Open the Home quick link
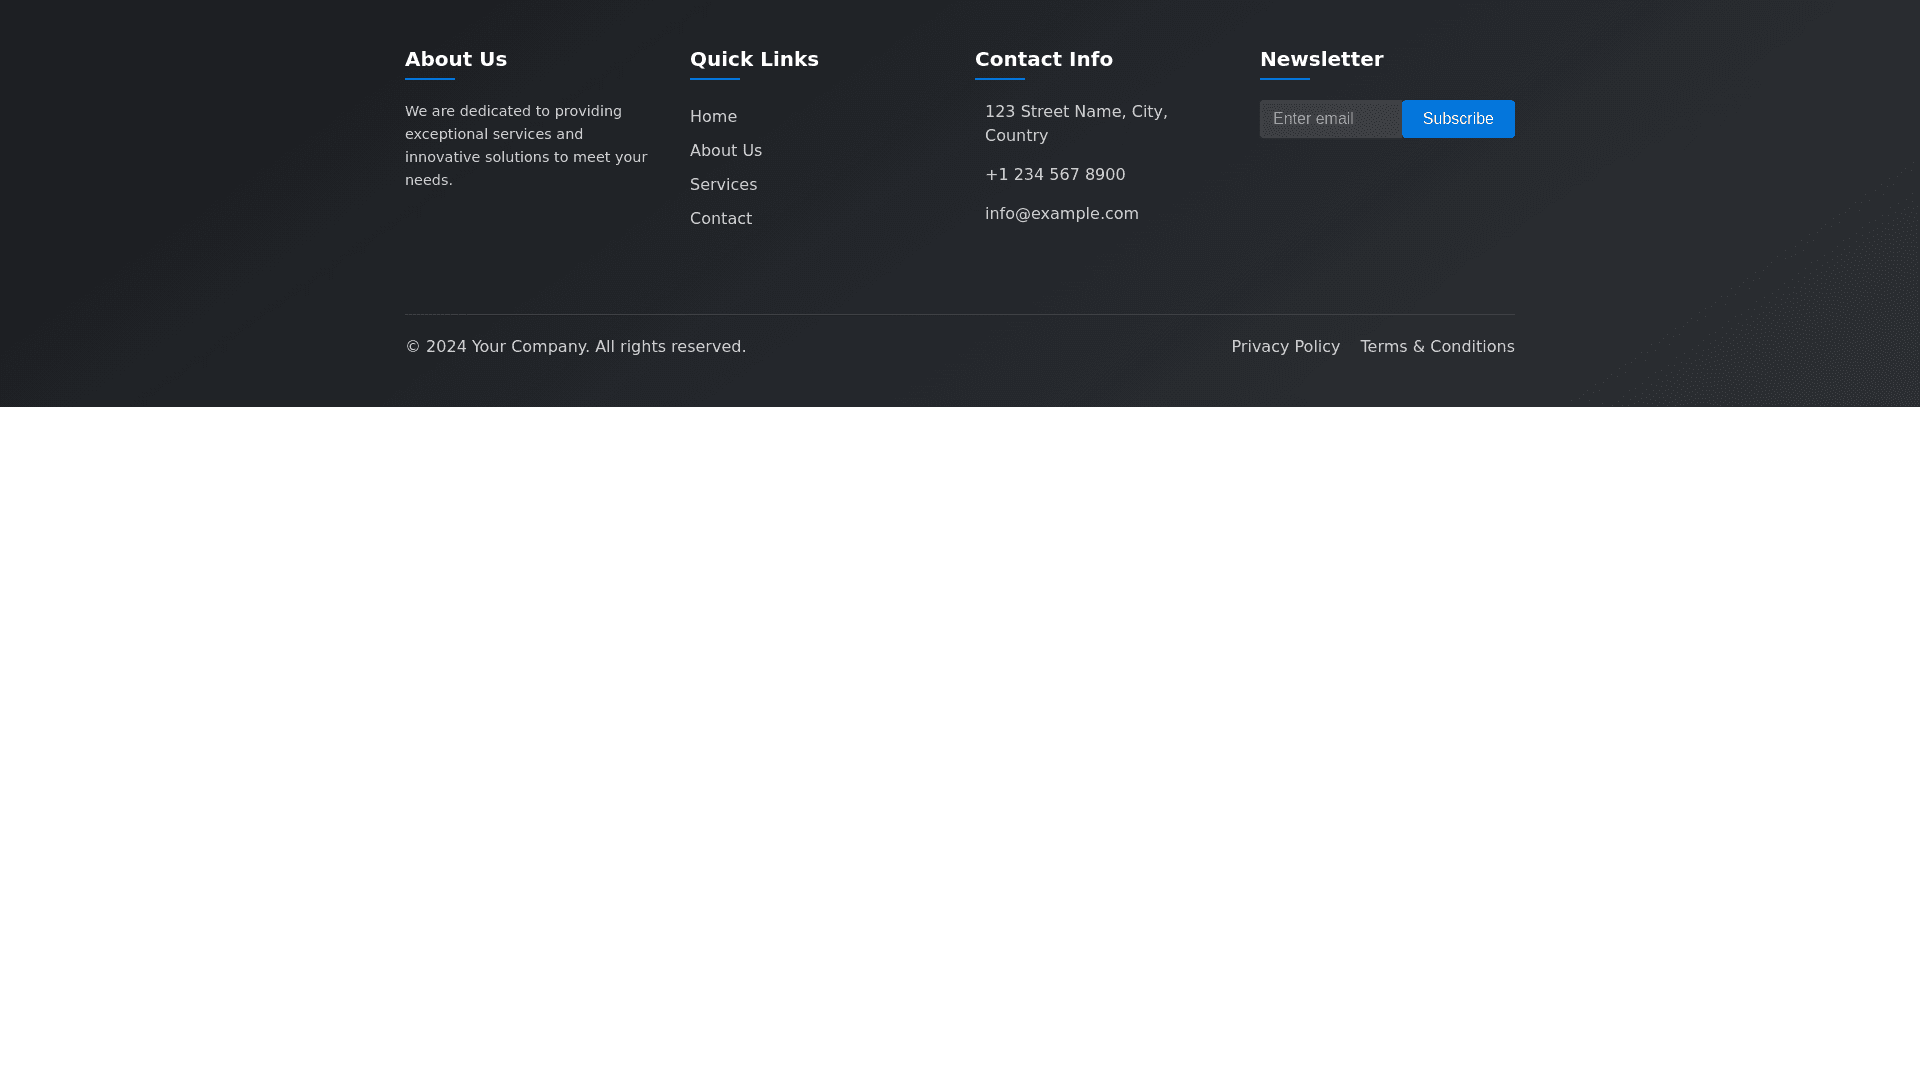Image resolution: width=1920 pixels, height=1080 pixels. (713, 117)
